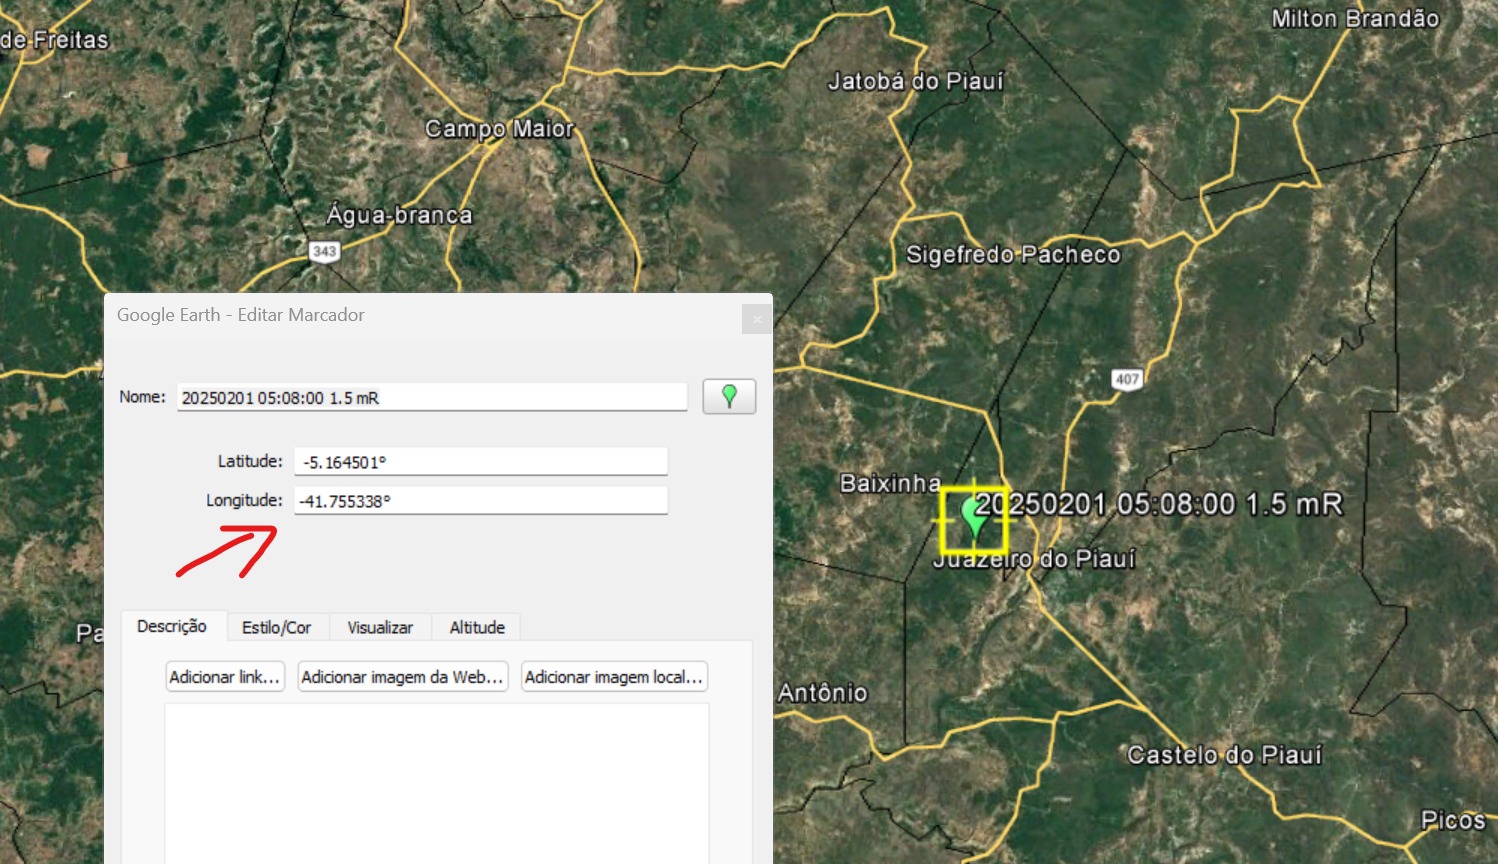The image size is (1498, 864).
Task: Click the Castelo do Piauí map label
Action: [1224, 755]
